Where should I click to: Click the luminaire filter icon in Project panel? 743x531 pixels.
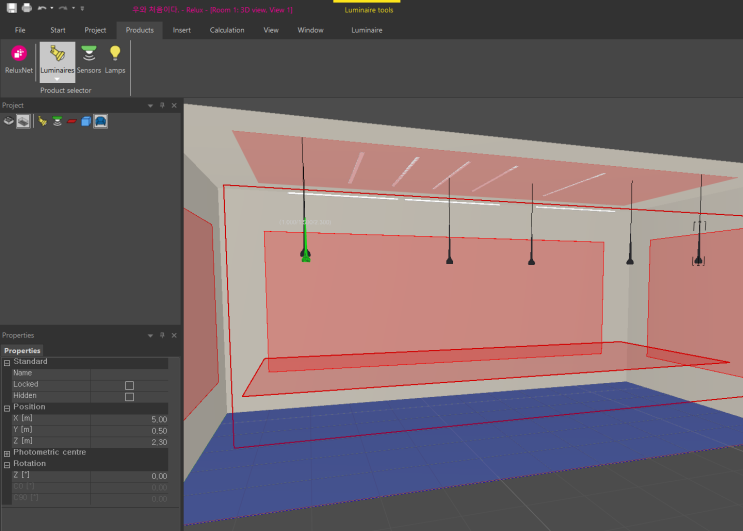(x=42, y=121)
